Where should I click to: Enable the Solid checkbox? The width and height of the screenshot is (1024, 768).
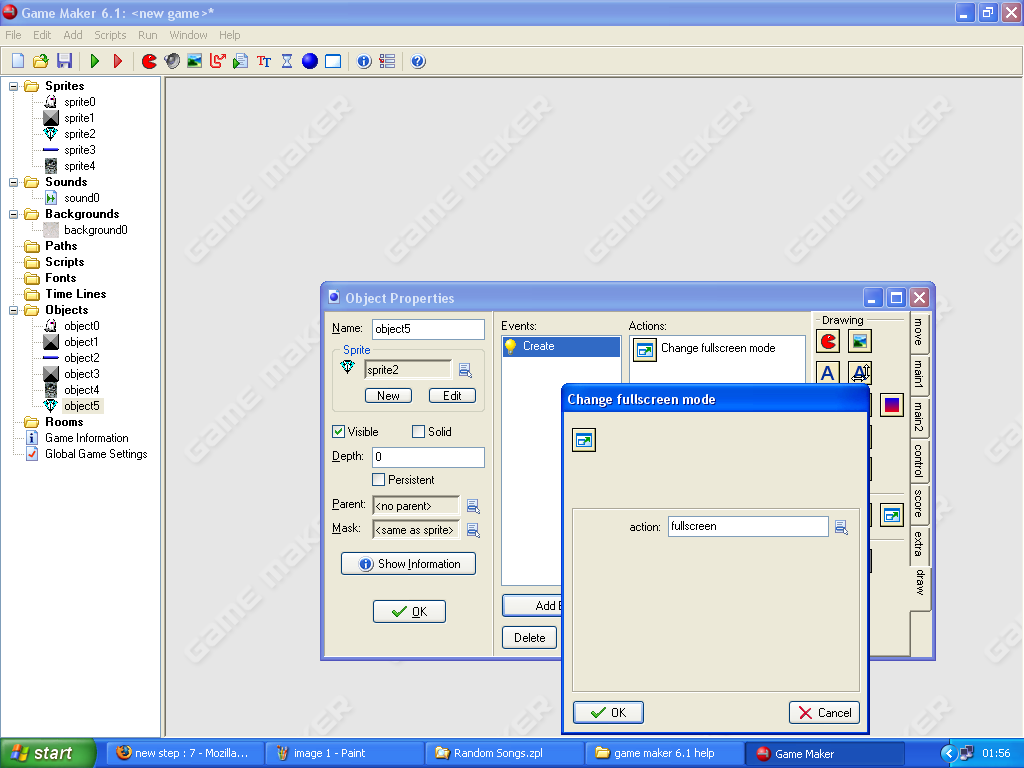(x=419, y=432)
